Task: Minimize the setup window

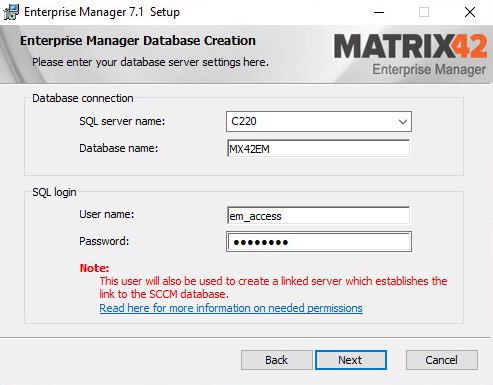Action: [x=379, y=12]
